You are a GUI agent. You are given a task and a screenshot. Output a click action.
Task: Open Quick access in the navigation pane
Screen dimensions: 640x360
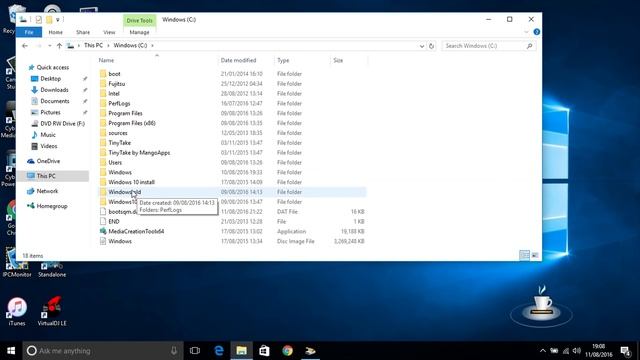(53, 67)
